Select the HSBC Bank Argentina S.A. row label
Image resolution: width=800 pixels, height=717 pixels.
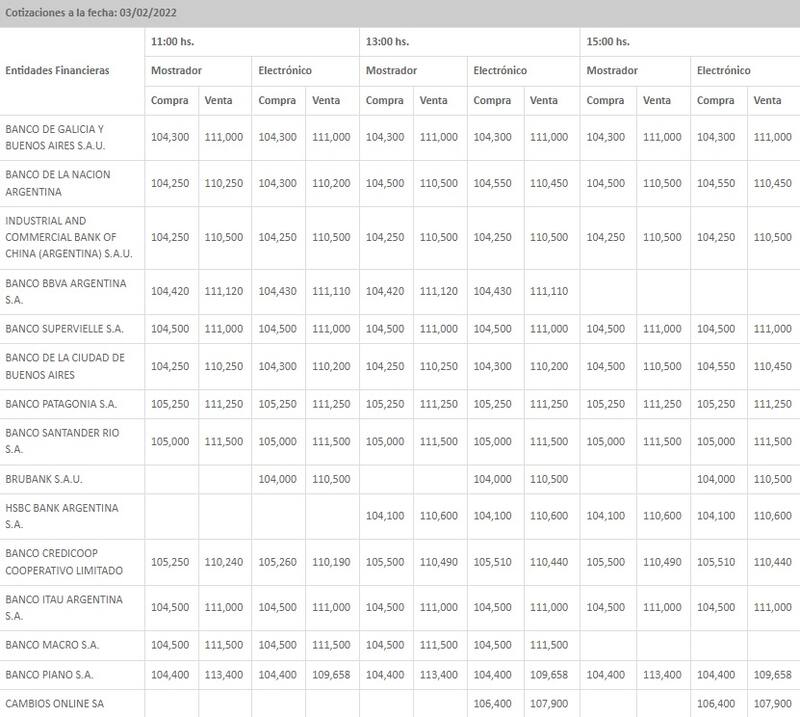coord(62,516)
